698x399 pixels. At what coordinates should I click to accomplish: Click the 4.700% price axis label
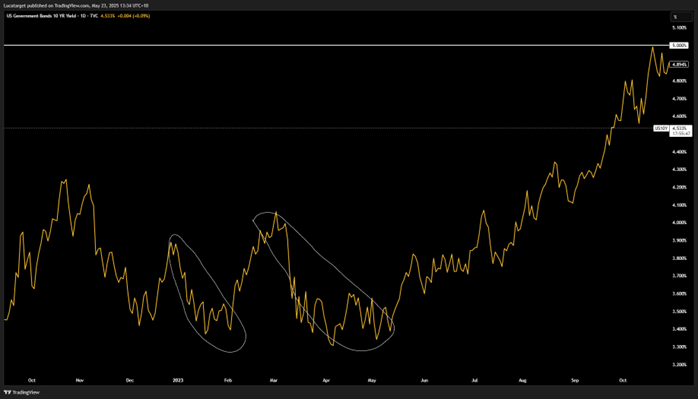pos(679,98)
